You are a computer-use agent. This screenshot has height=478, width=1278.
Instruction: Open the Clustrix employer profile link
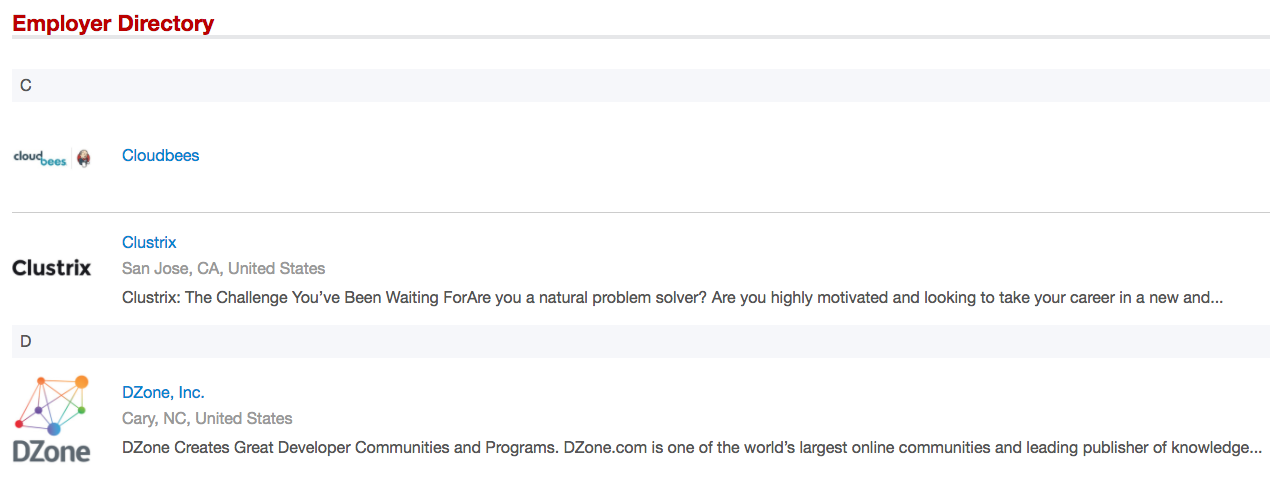149,242
